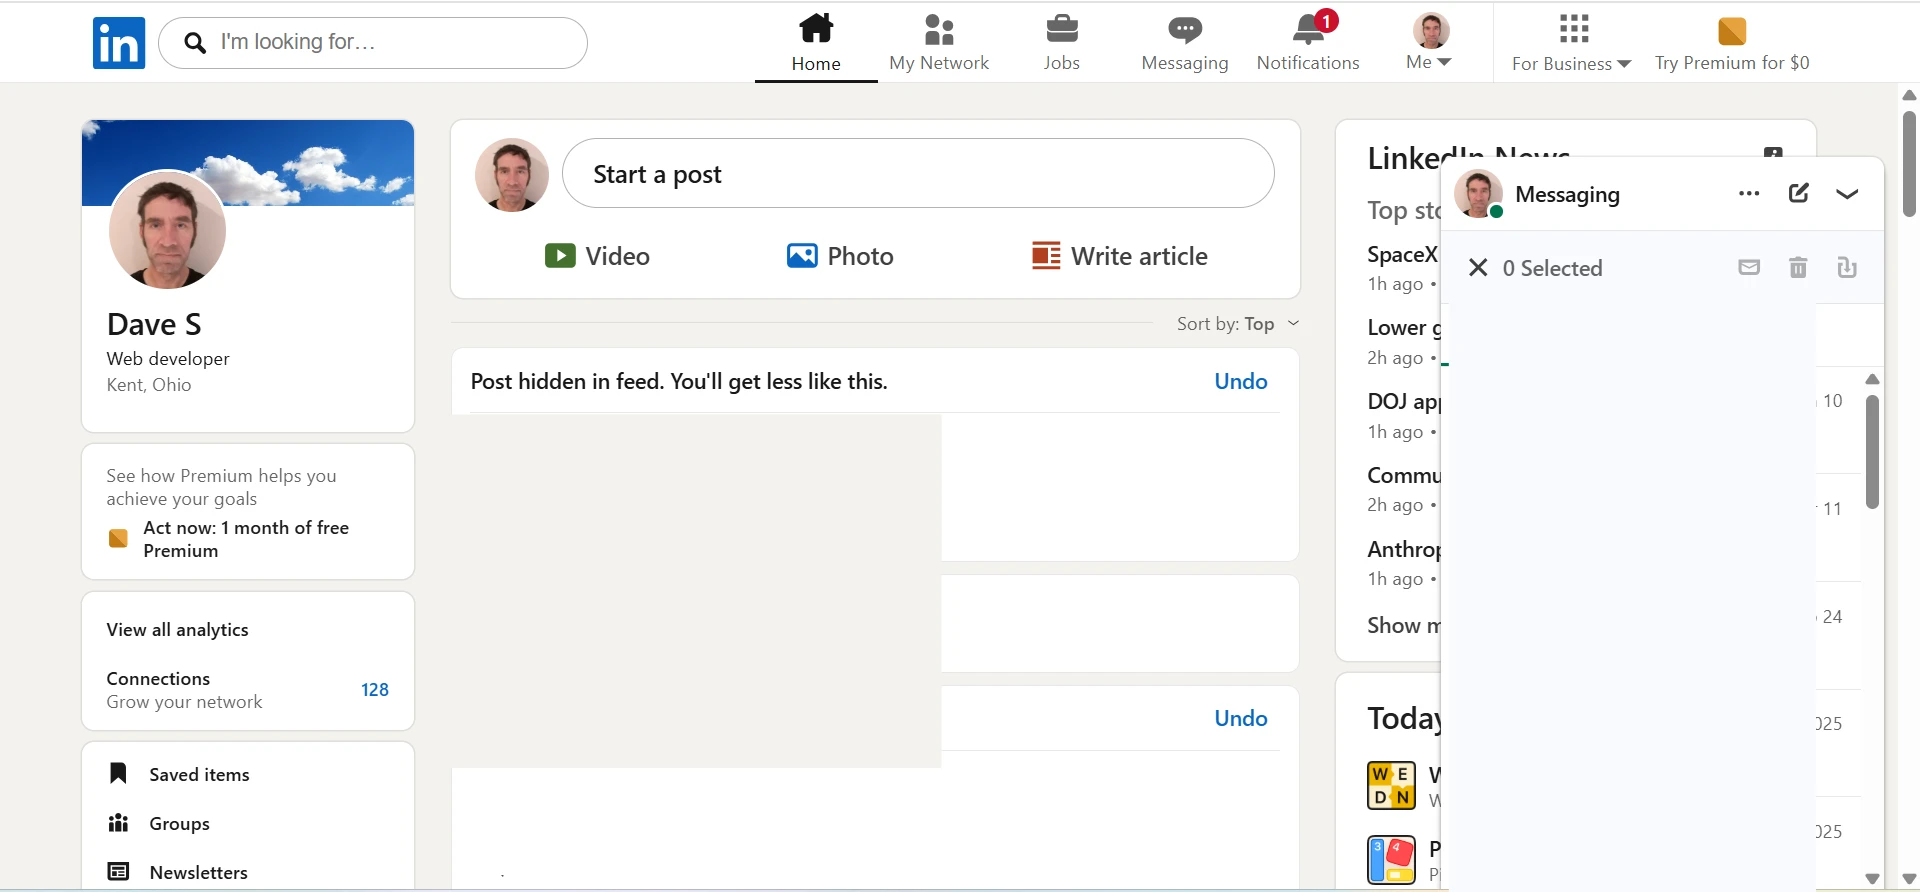The height and width of the screenshot is (892, 1920).
Task: Open Saved items bookmark icon
Action: coord(118,773)
